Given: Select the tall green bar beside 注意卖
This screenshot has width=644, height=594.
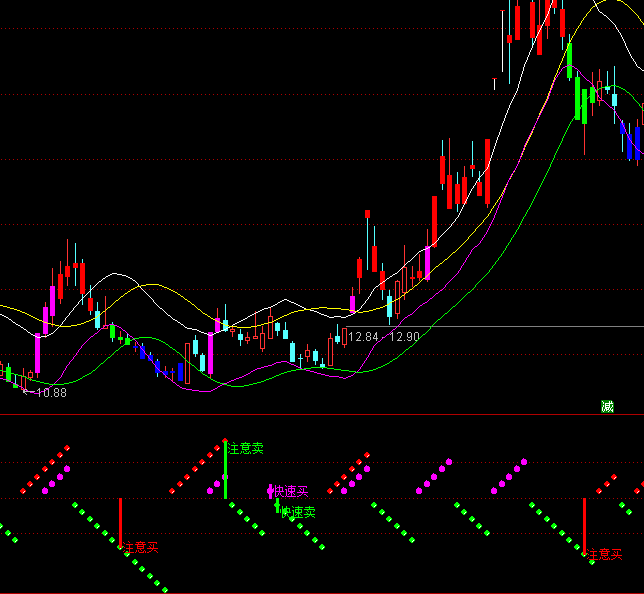Looking at the screenshot, I should (x=226, y=470).
